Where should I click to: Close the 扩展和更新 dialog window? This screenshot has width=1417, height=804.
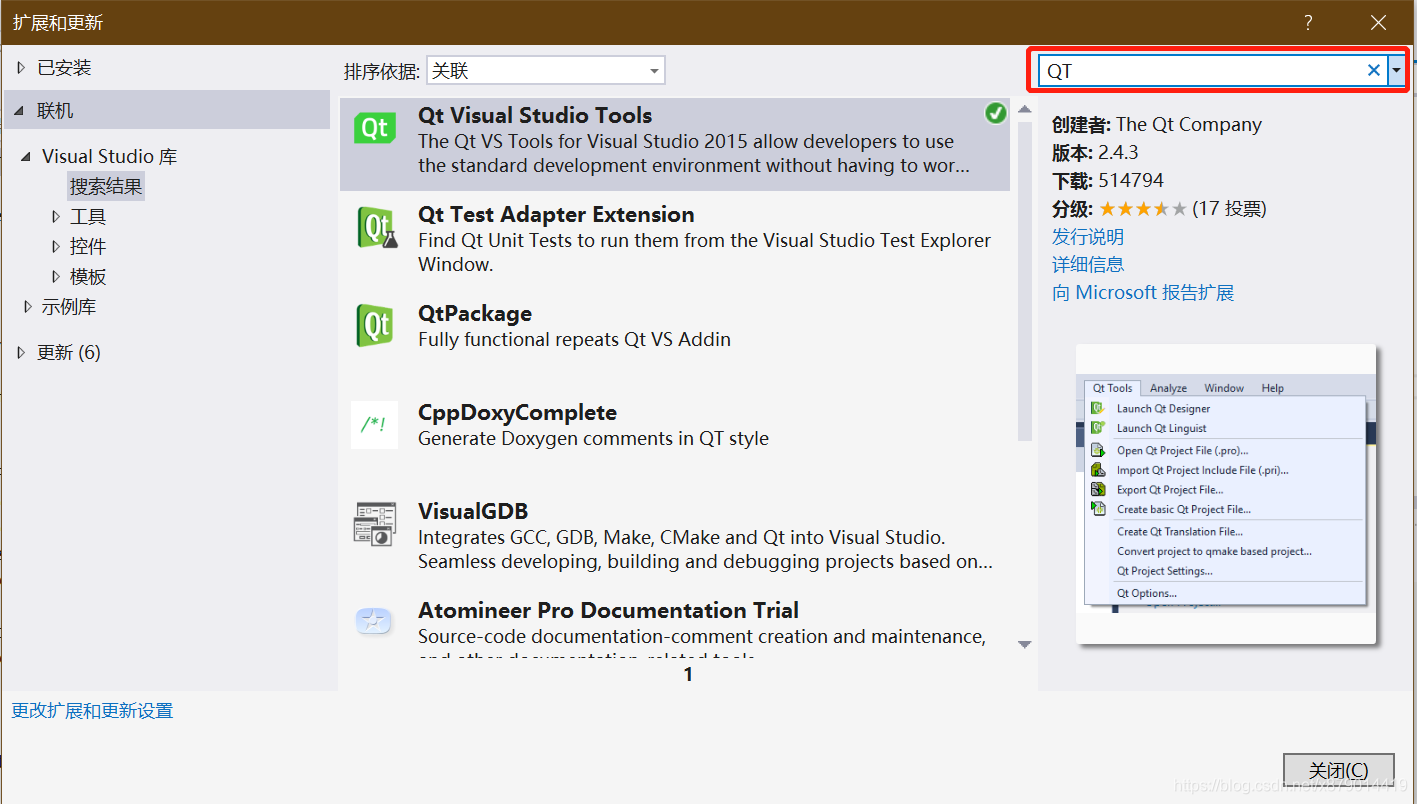[x=1378, y=23]
